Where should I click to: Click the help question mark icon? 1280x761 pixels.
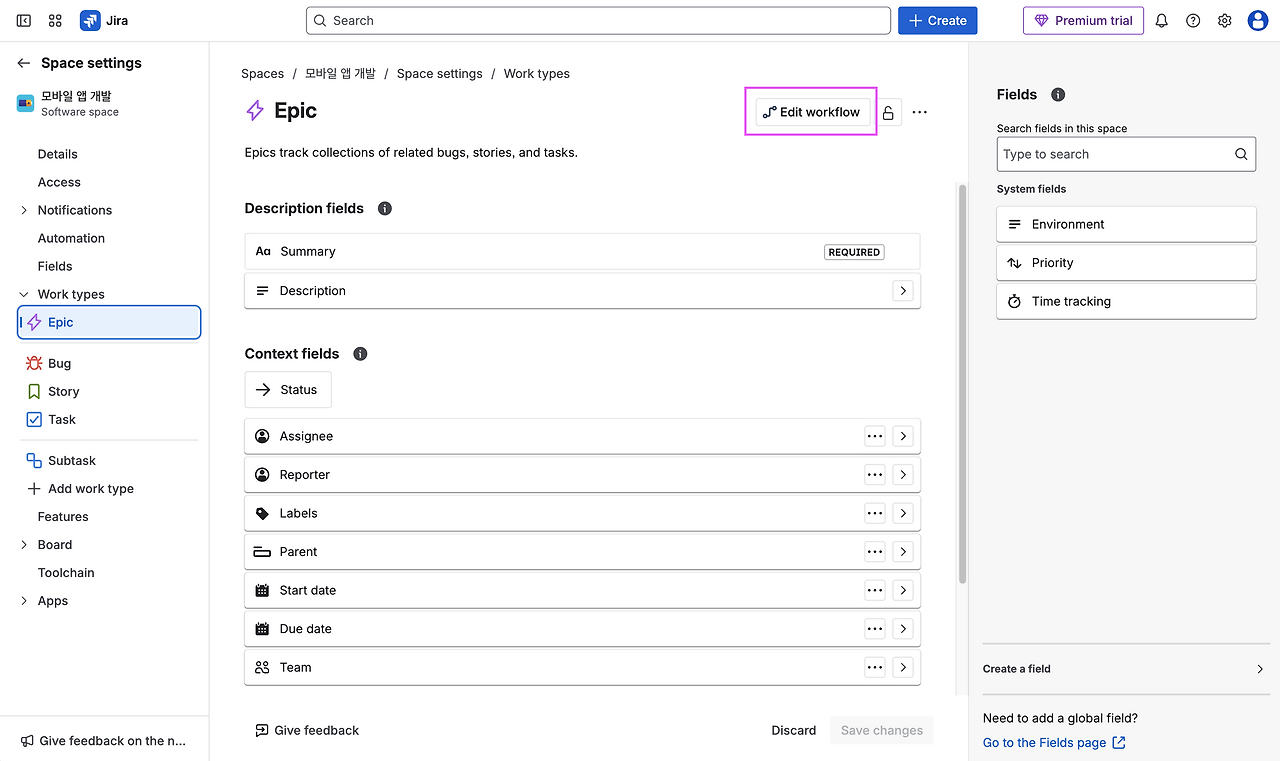click(1193, 21)
